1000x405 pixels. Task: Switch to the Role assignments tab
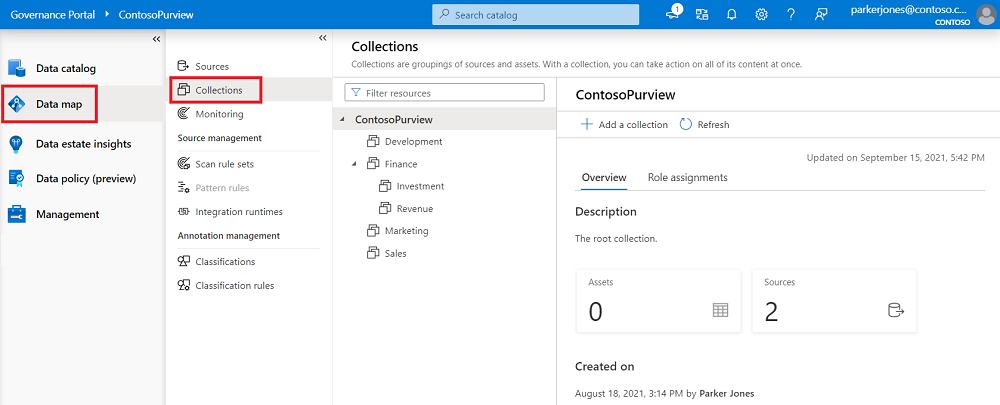[687, 177]
